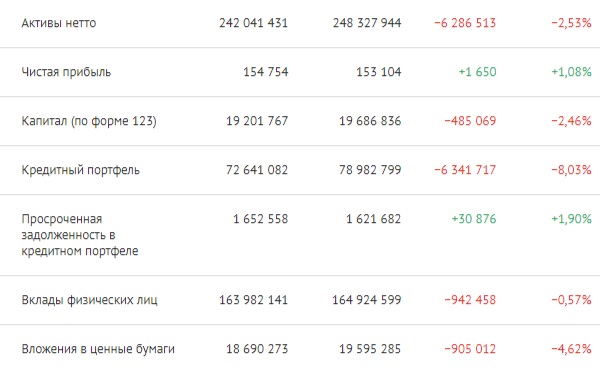Select the "Вклады физических лиц" label
The width and height of the screenshot is (600, 368).
(89, 300)
